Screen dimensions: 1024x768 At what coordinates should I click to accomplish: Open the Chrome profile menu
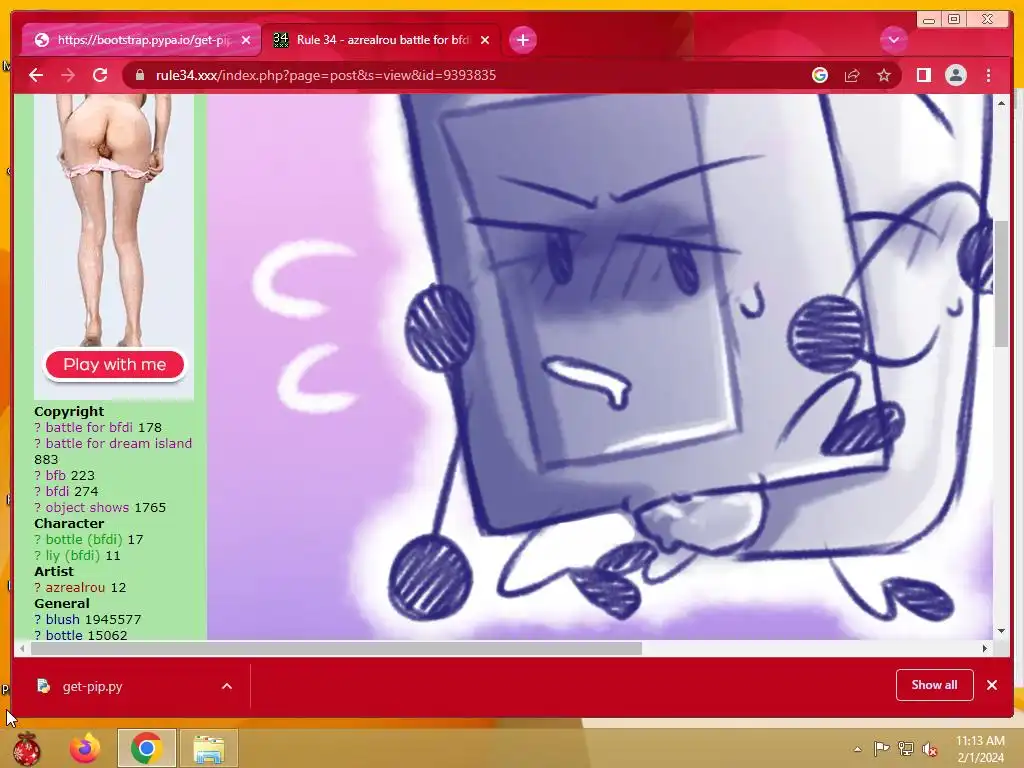(955, 75)
